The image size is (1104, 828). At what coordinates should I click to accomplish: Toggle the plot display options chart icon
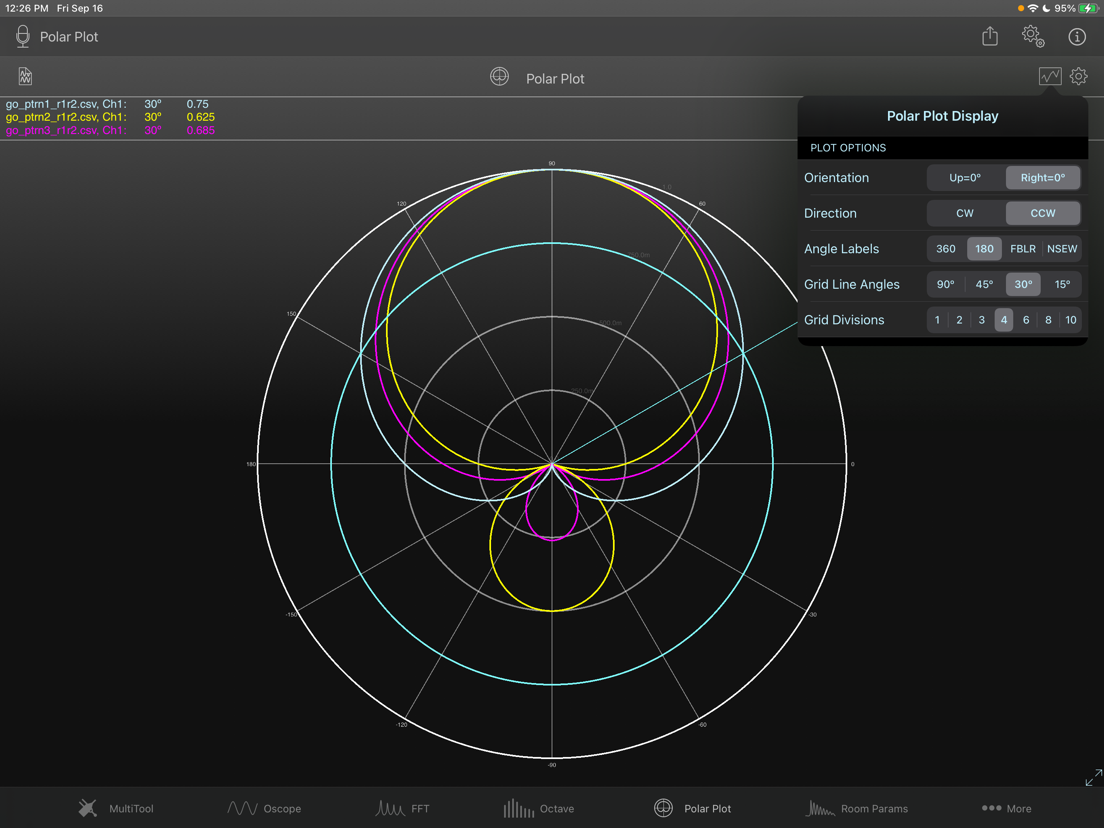pos(1050,76)
